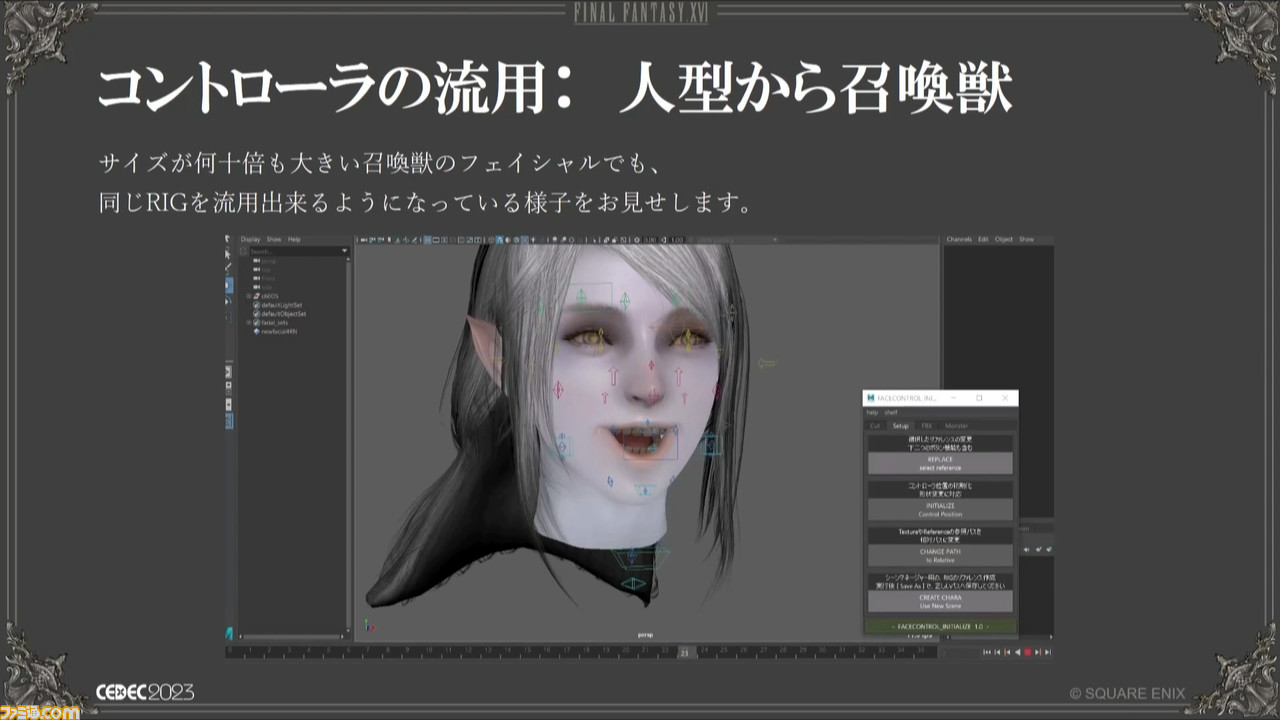Open the Edit menu in Channel Box
The height and width of the screenshot is (720, 1280).
coord(984,240)
